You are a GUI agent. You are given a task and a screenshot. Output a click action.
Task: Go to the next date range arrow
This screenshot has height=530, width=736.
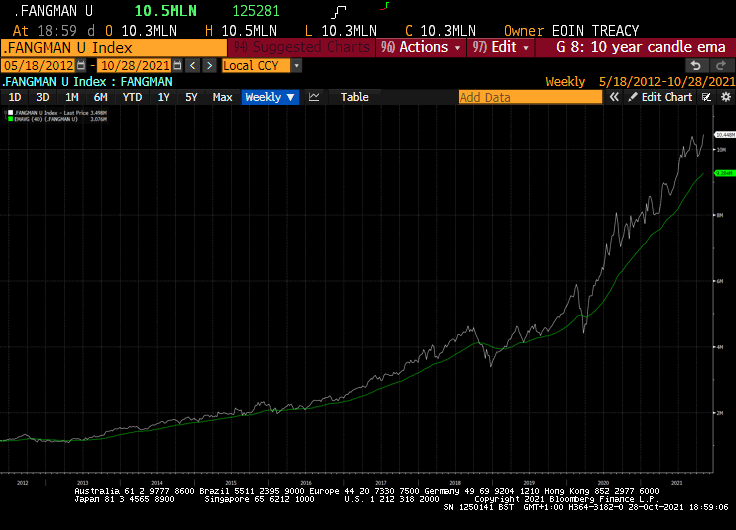point(209,66)
